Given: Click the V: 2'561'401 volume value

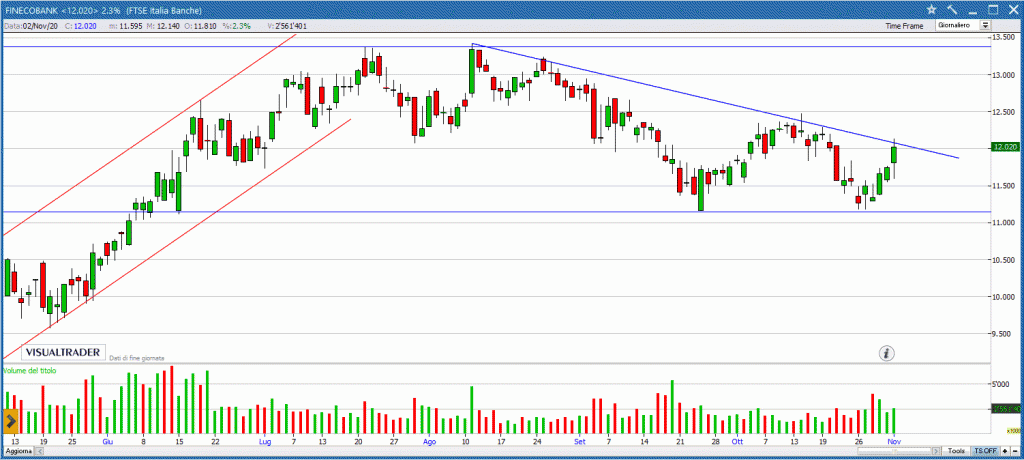Looking at the screenshot, I should tap(287, 25).
